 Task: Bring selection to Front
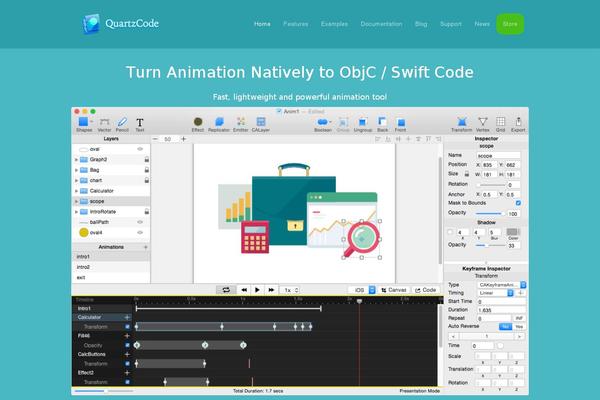pos(401,122)
